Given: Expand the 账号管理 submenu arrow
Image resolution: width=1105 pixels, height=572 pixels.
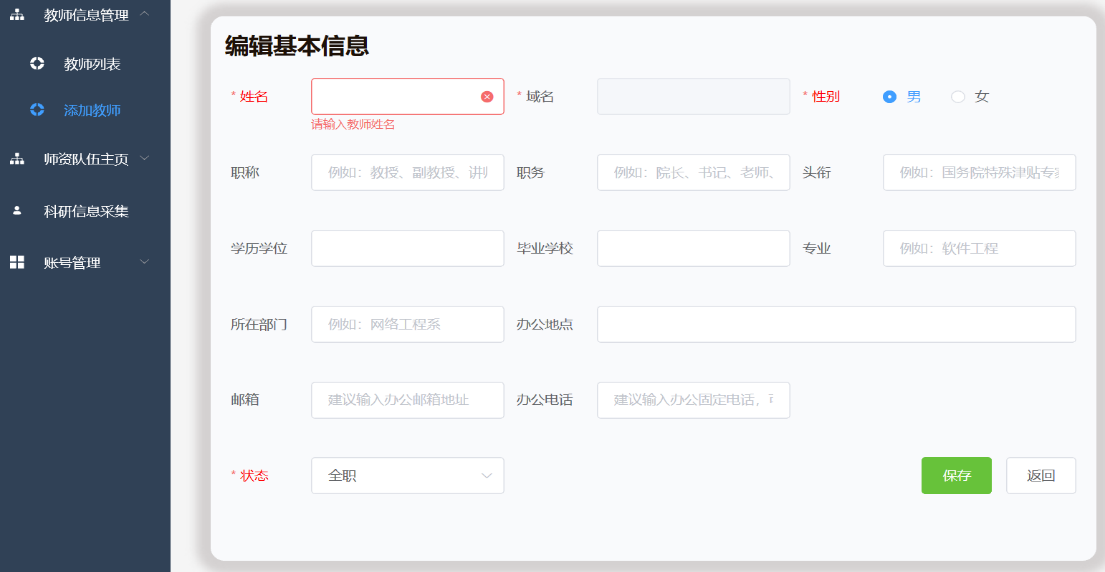Looking at the screenshot, I should point(145,262).
